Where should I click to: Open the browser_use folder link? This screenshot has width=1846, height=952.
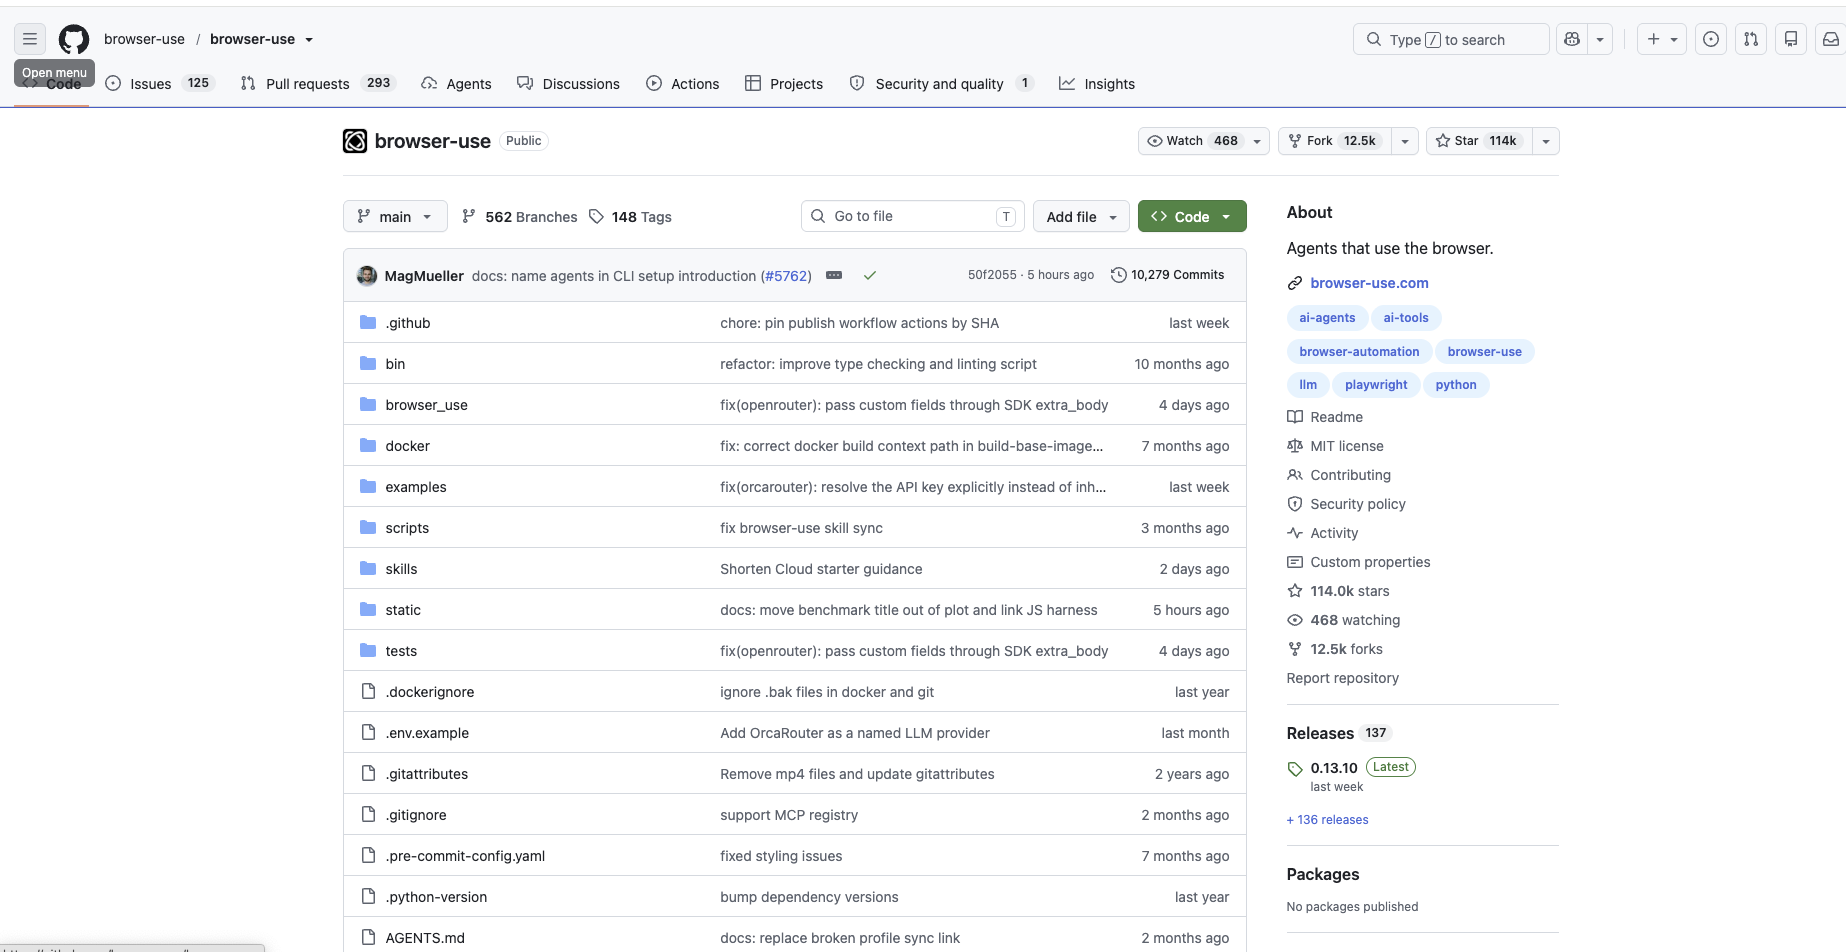pyautogui.click(x=427, y=405)
